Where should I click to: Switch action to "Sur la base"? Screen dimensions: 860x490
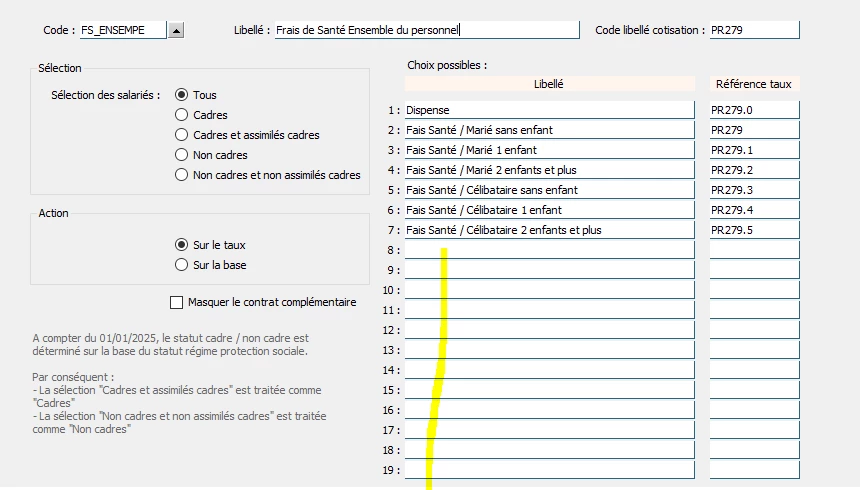181,265
